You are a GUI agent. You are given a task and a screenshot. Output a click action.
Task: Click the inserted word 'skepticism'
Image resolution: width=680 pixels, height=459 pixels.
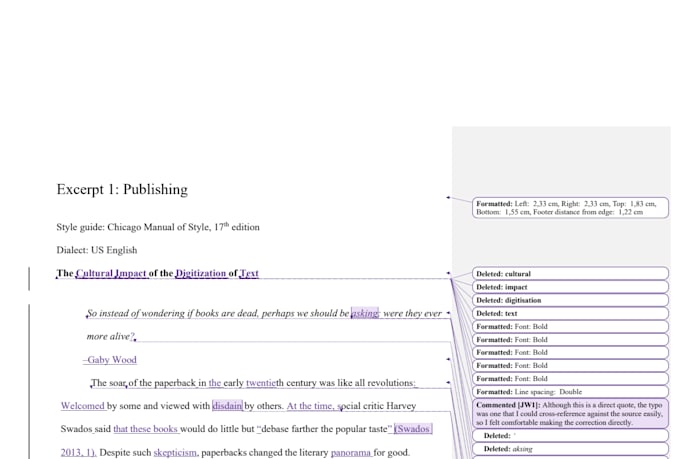[x=175, y=452]
